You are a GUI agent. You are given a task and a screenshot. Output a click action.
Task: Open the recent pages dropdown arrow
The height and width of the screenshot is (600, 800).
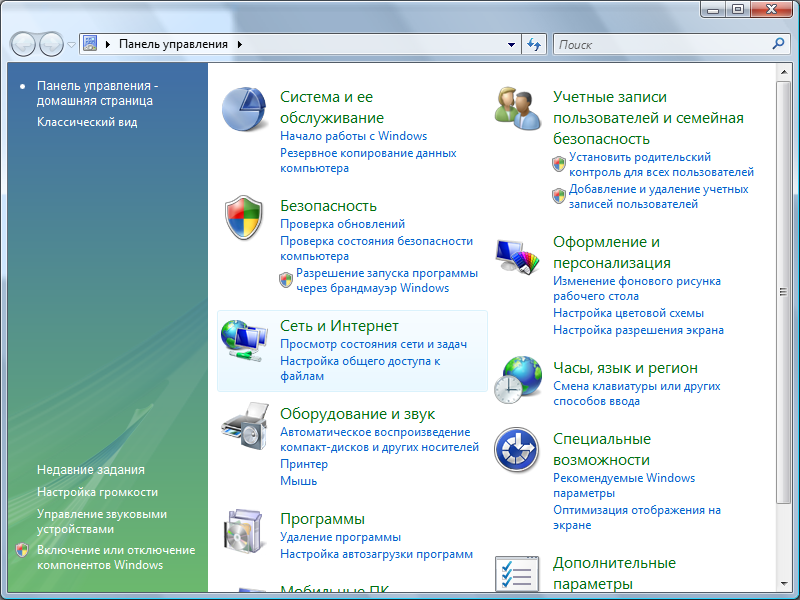click(x=72, y=45)
